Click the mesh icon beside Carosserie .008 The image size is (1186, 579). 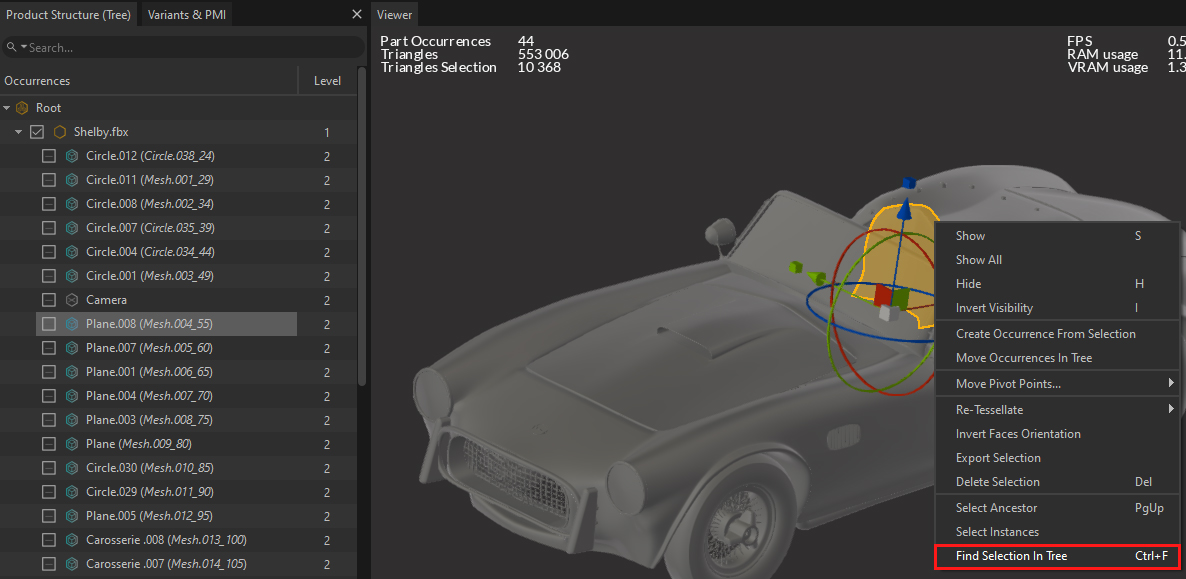(x=71, y=540)
